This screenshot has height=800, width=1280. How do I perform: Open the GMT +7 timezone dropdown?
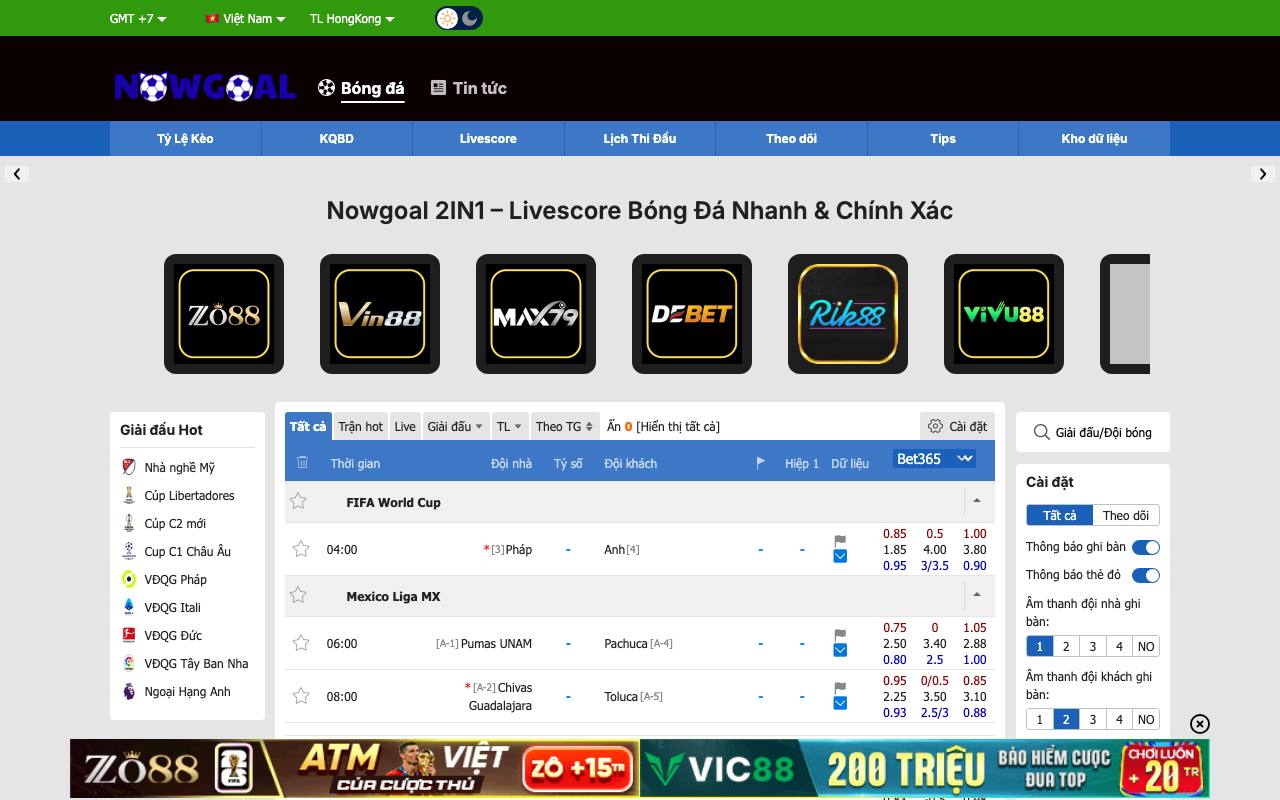(x=138, y=19)
